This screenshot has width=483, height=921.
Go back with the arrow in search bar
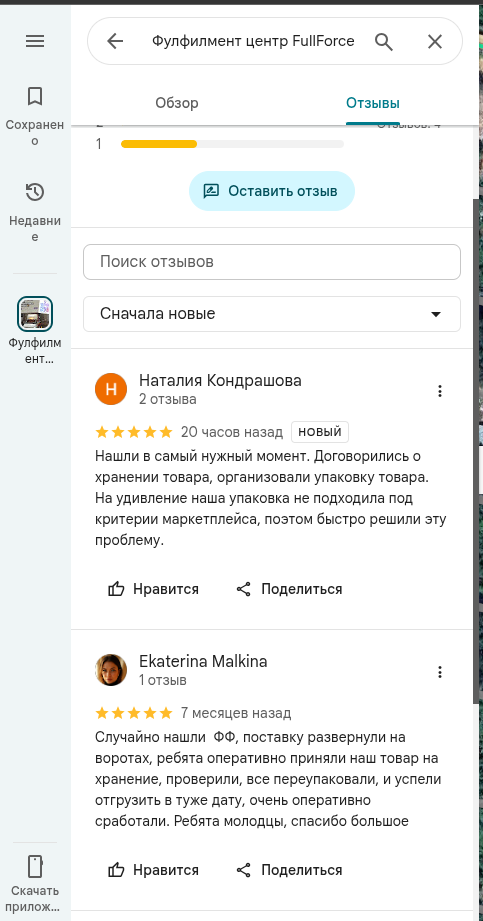(115, 41)
